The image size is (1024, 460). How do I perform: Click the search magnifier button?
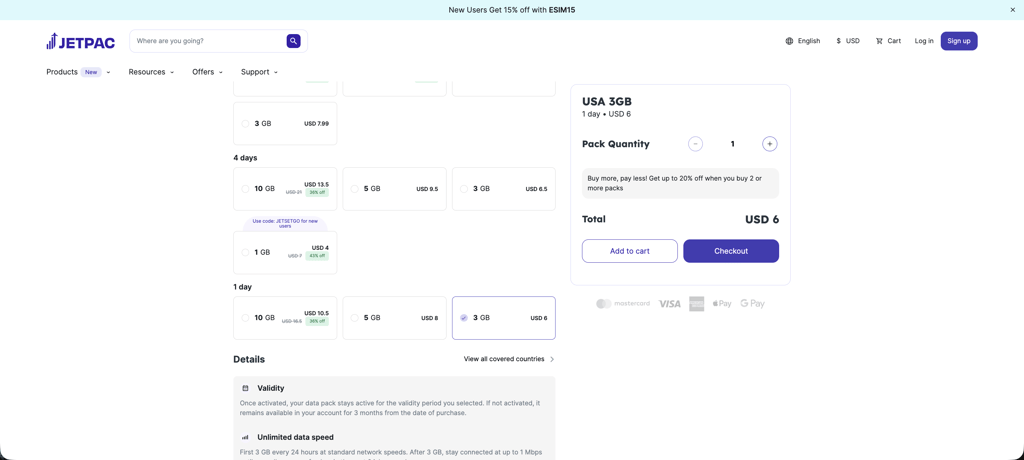(x=293, y=41)
